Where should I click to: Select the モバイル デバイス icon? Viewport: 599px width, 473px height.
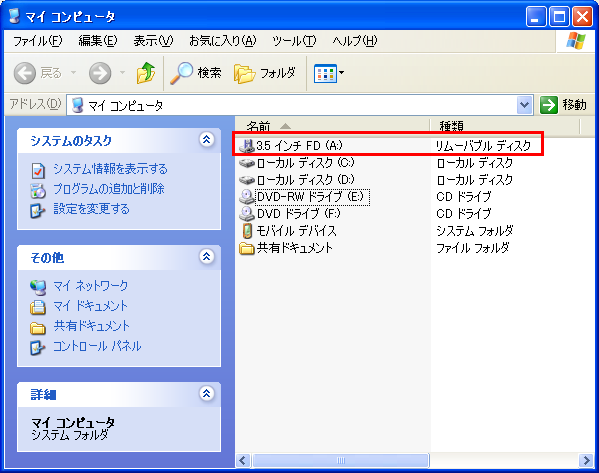[247, 231]
